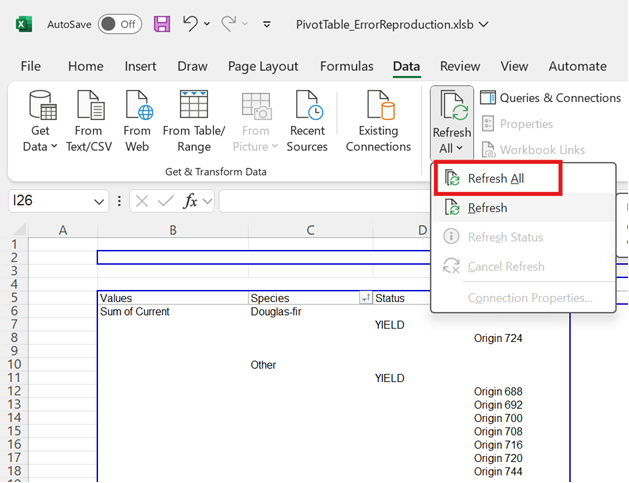The height and width of the screenshot is (483, 629).
Task: Click the Redo arrow icon
Action: pyautogui.click(x=229, y=24)
